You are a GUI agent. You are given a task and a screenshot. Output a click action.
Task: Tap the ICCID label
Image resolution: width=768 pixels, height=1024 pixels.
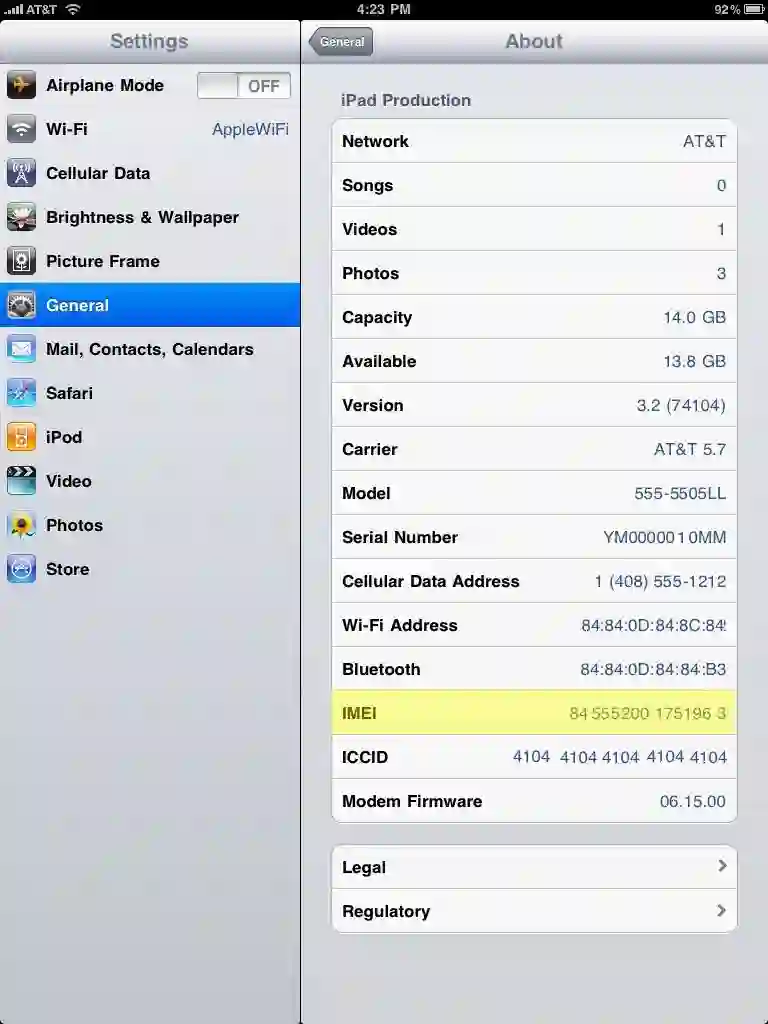(x=364, y=757)
